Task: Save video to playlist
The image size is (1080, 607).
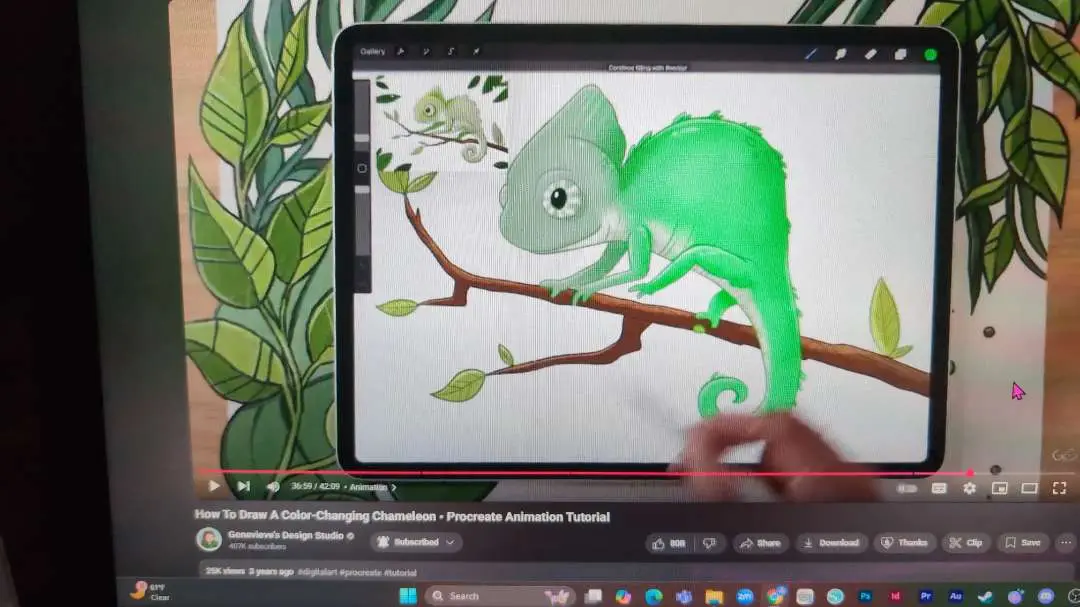Action: (x=1023, y=544)
